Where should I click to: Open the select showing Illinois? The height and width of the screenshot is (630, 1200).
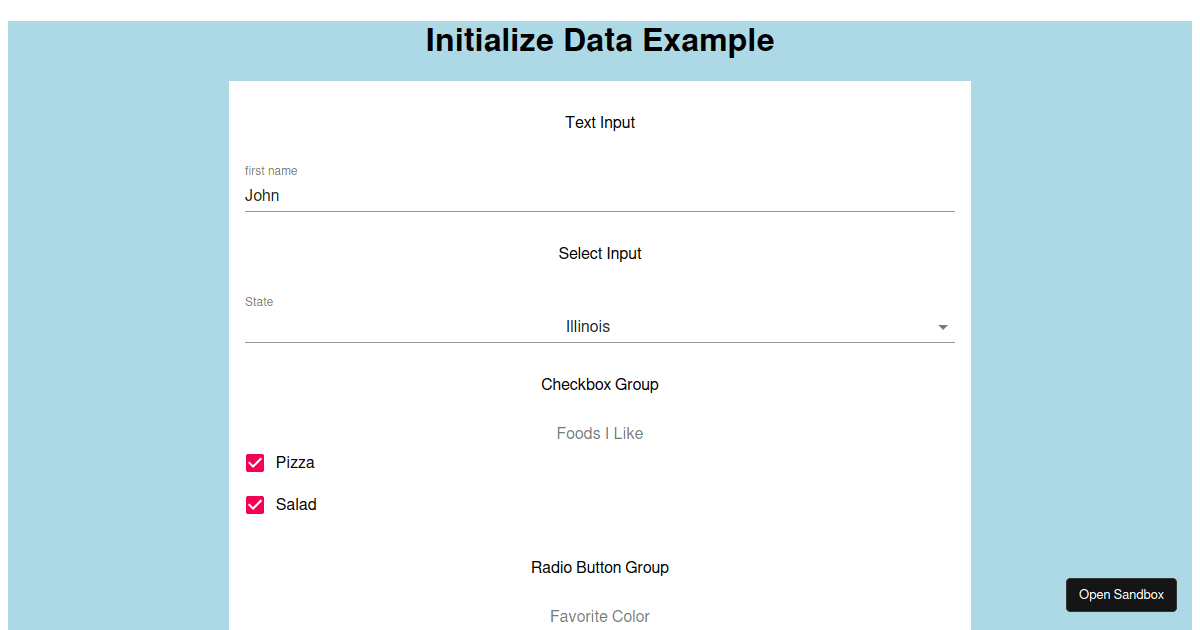(600, 327)
